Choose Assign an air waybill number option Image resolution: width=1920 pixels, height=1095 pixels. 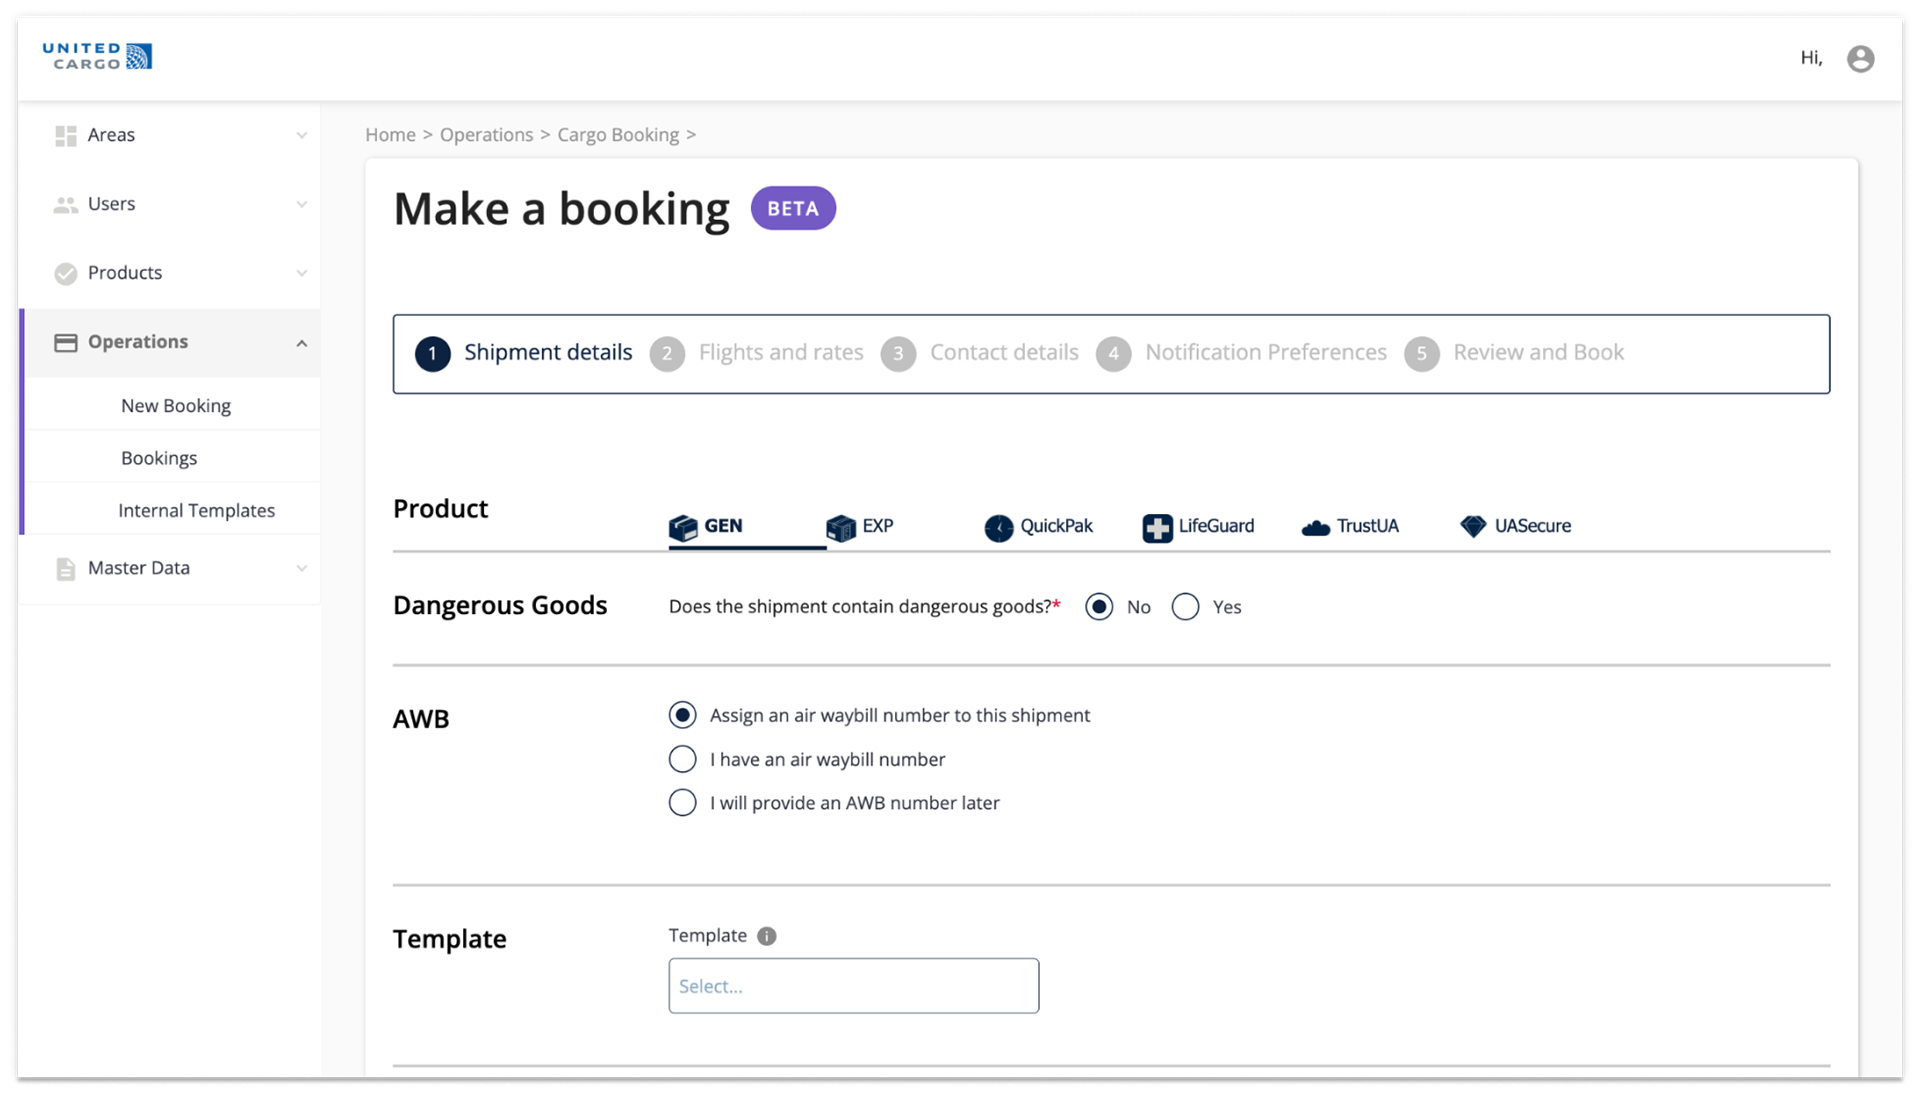(683, 715)
